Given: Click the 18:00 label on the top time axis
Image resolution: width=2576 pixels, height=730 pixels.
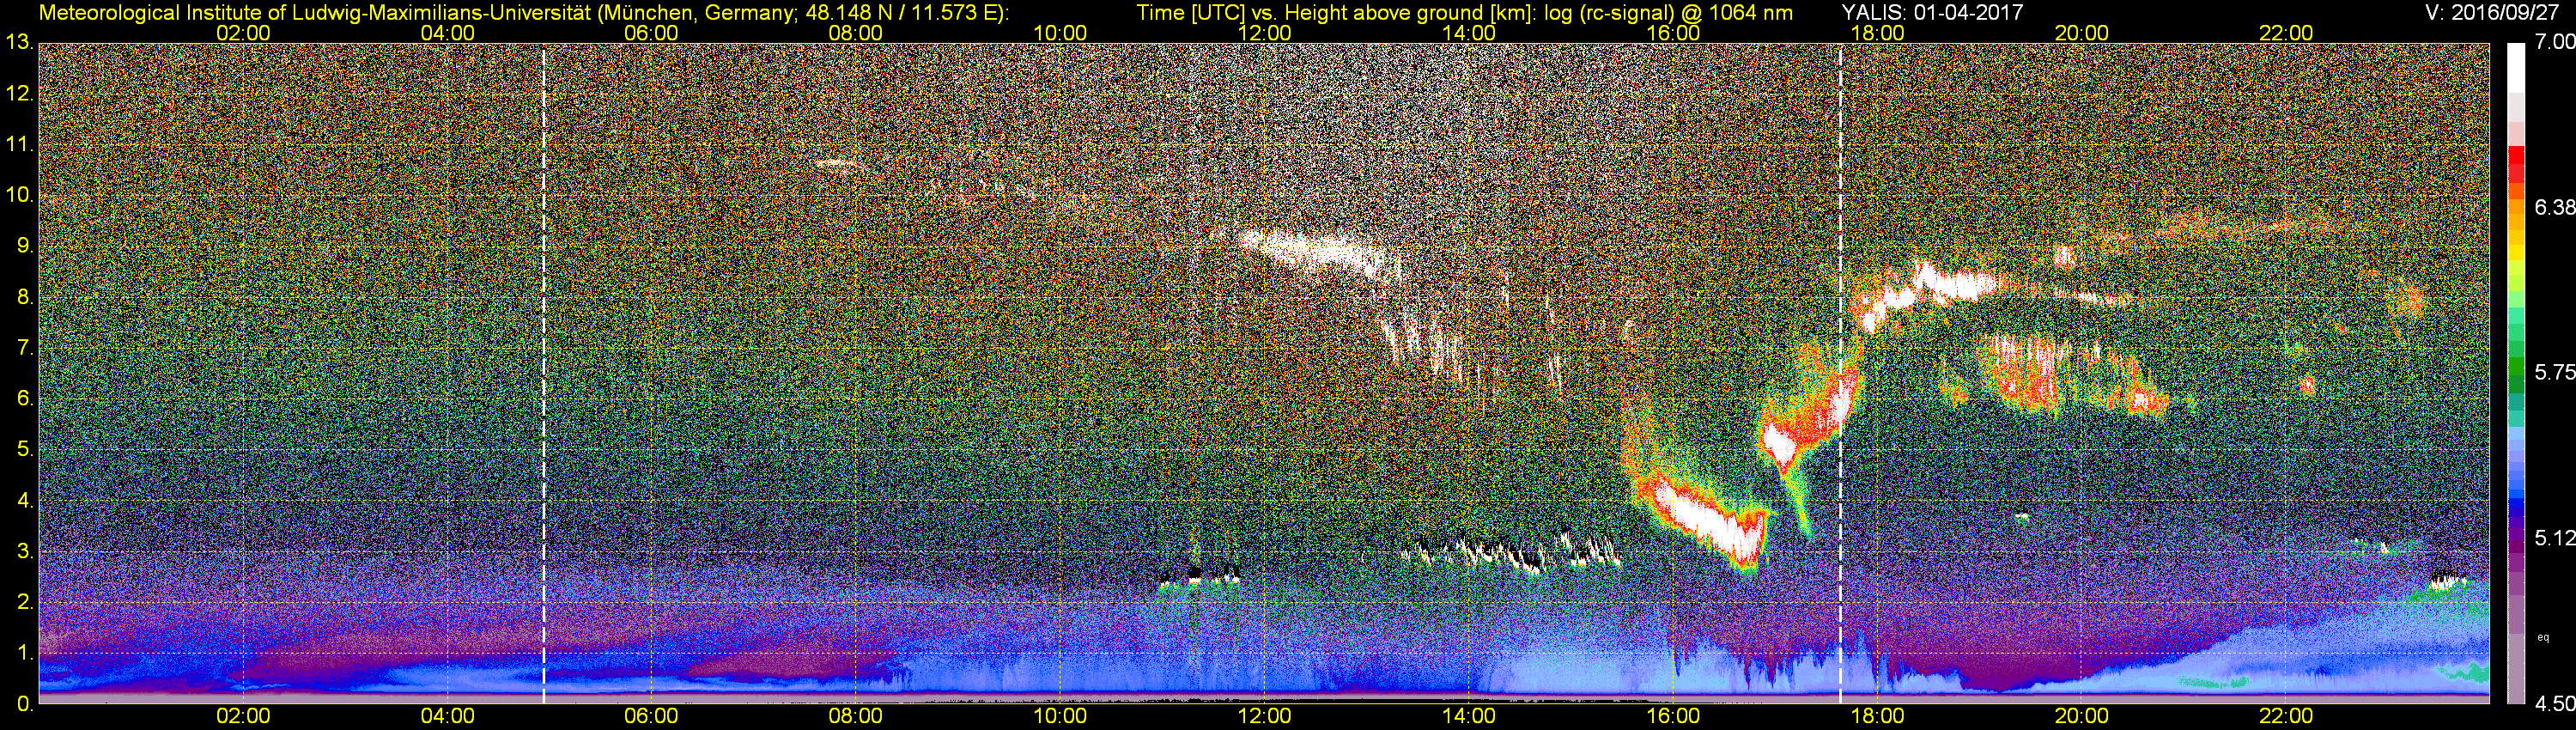Looking at the screenshot, I should [1877, 33].
